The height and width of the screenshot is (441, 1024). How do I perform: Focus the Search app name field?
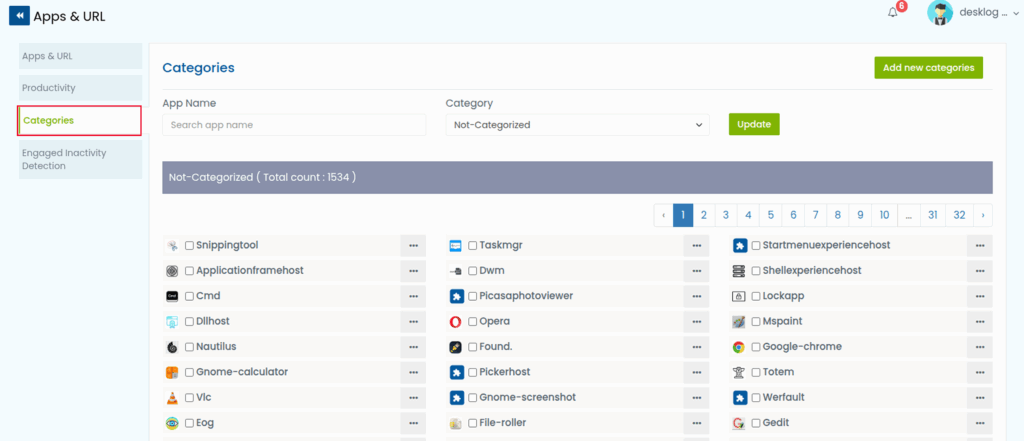pyautogui.click(x=294, y=125)
